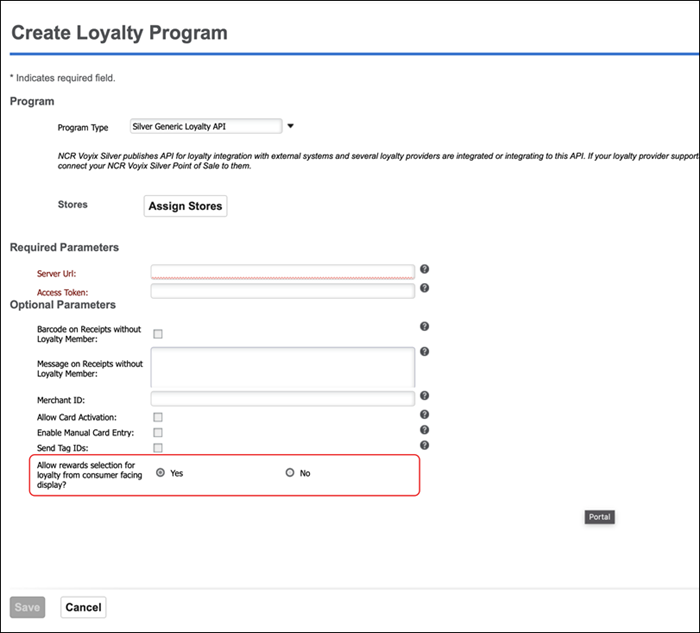Click help icon next to Merchant ID
Screen dimensions: 700x633
(x=424, y=396)
